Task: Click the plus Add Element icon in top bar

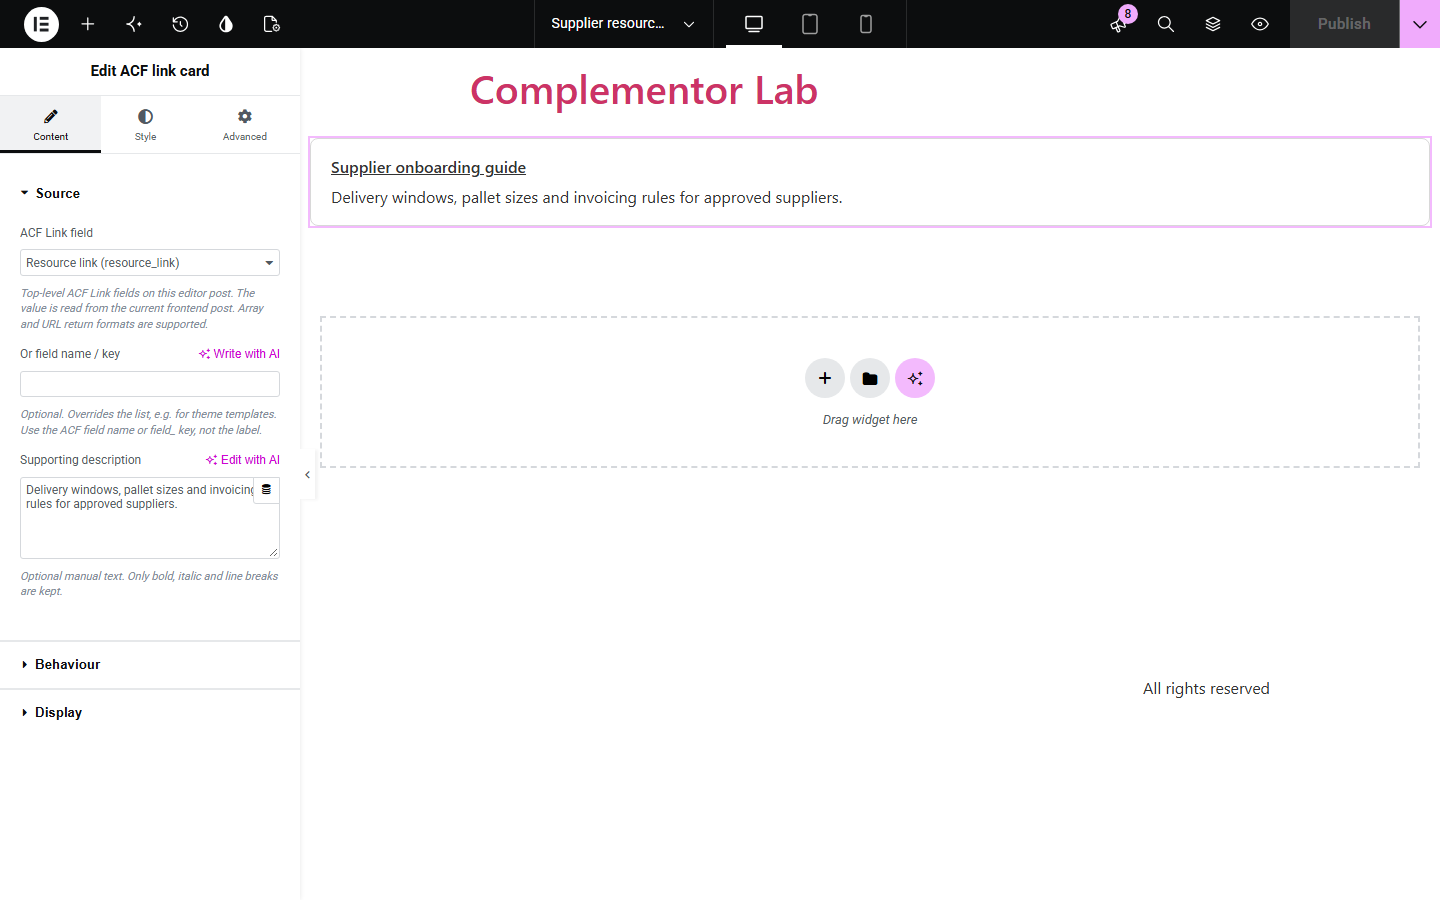Action: (88, 24)
